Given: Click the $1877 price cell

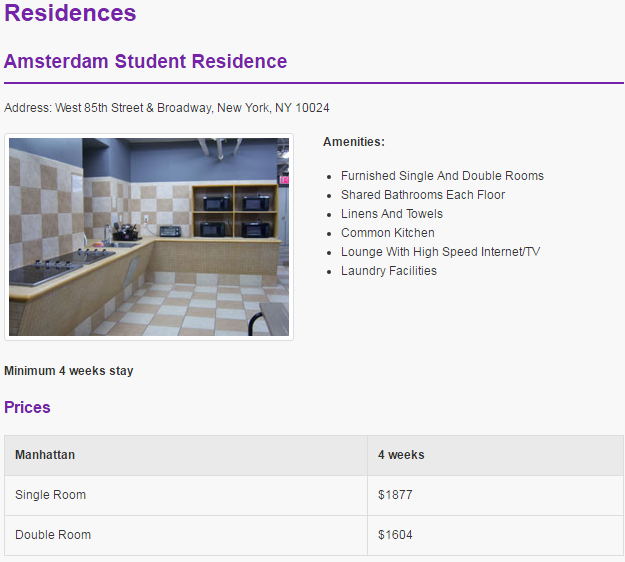Looking at the screenshot, I should pyautogui.click(x=395, y=495).
